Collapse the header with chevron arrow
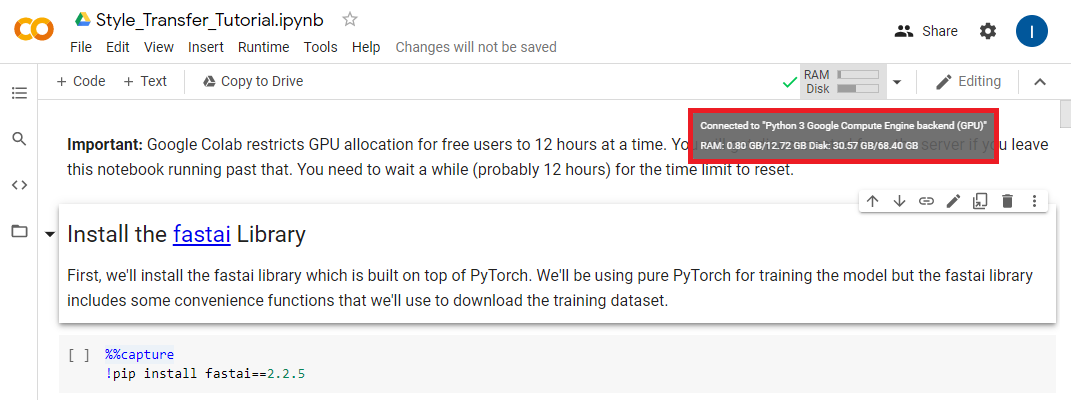Image resolution: width=1071 pixels, height=400 pixels. point(1040,82)
